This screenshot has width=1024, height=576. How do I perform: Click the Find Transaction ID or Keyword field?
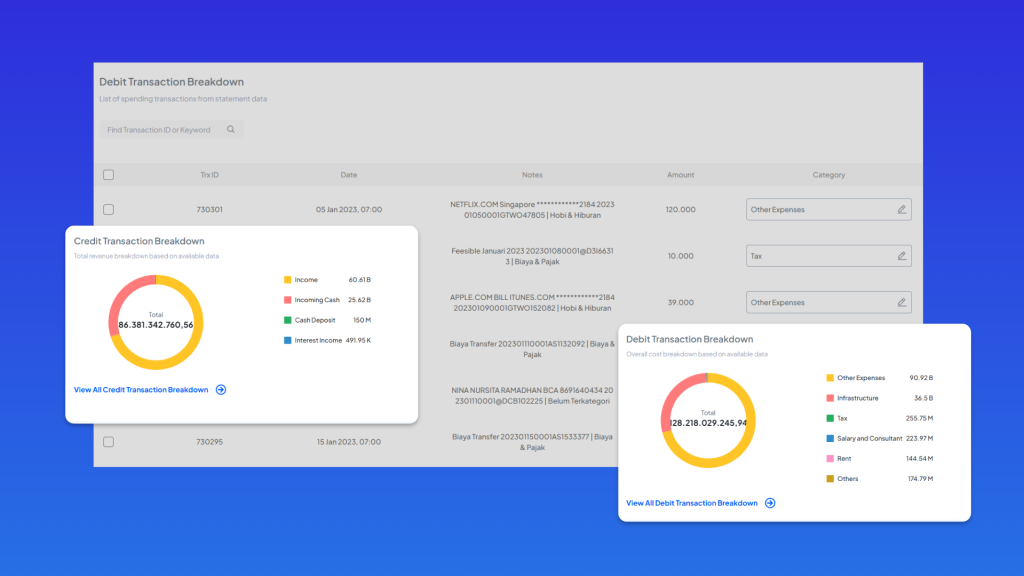coord(160,130)
